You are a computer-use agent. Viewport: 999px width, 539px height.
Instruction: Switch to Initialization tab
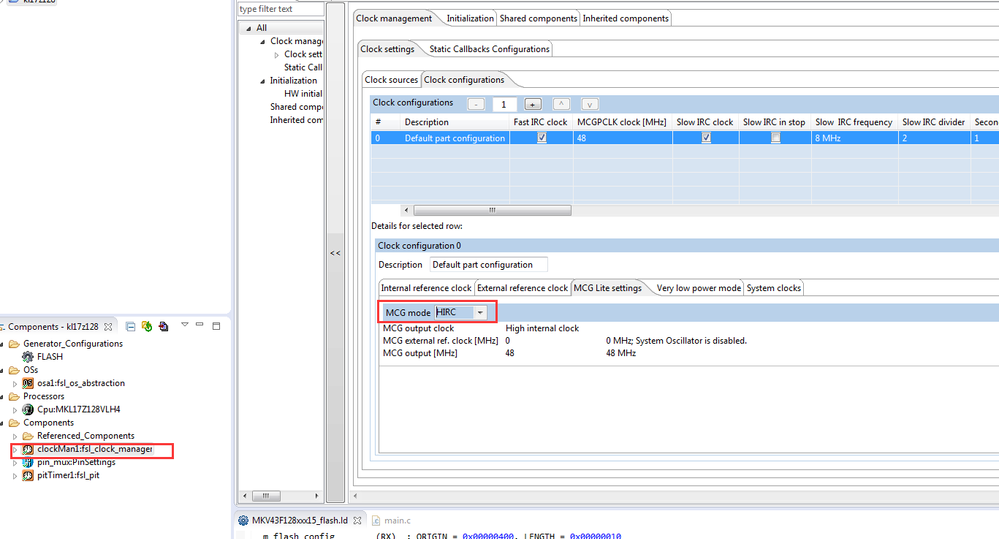(x=470, y=18)
